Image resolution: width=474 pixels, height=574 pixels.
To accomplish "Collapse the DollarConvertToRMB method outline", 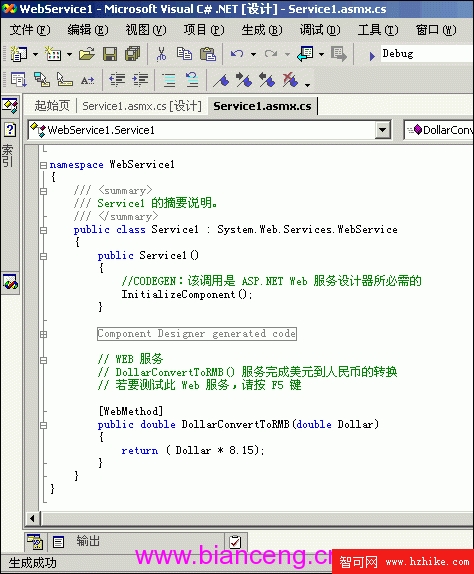I will point(44,425).
